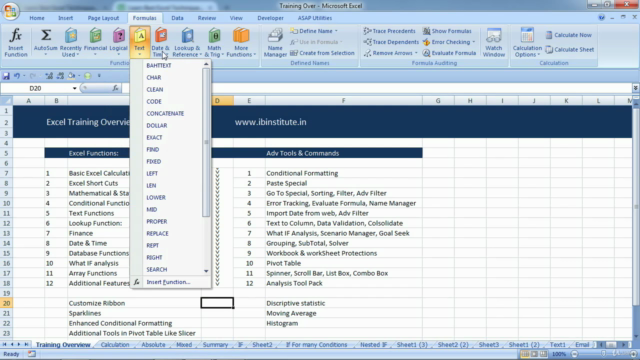640x360 pixels.
Task: Open the Watch Window
Action: [493, 42]
